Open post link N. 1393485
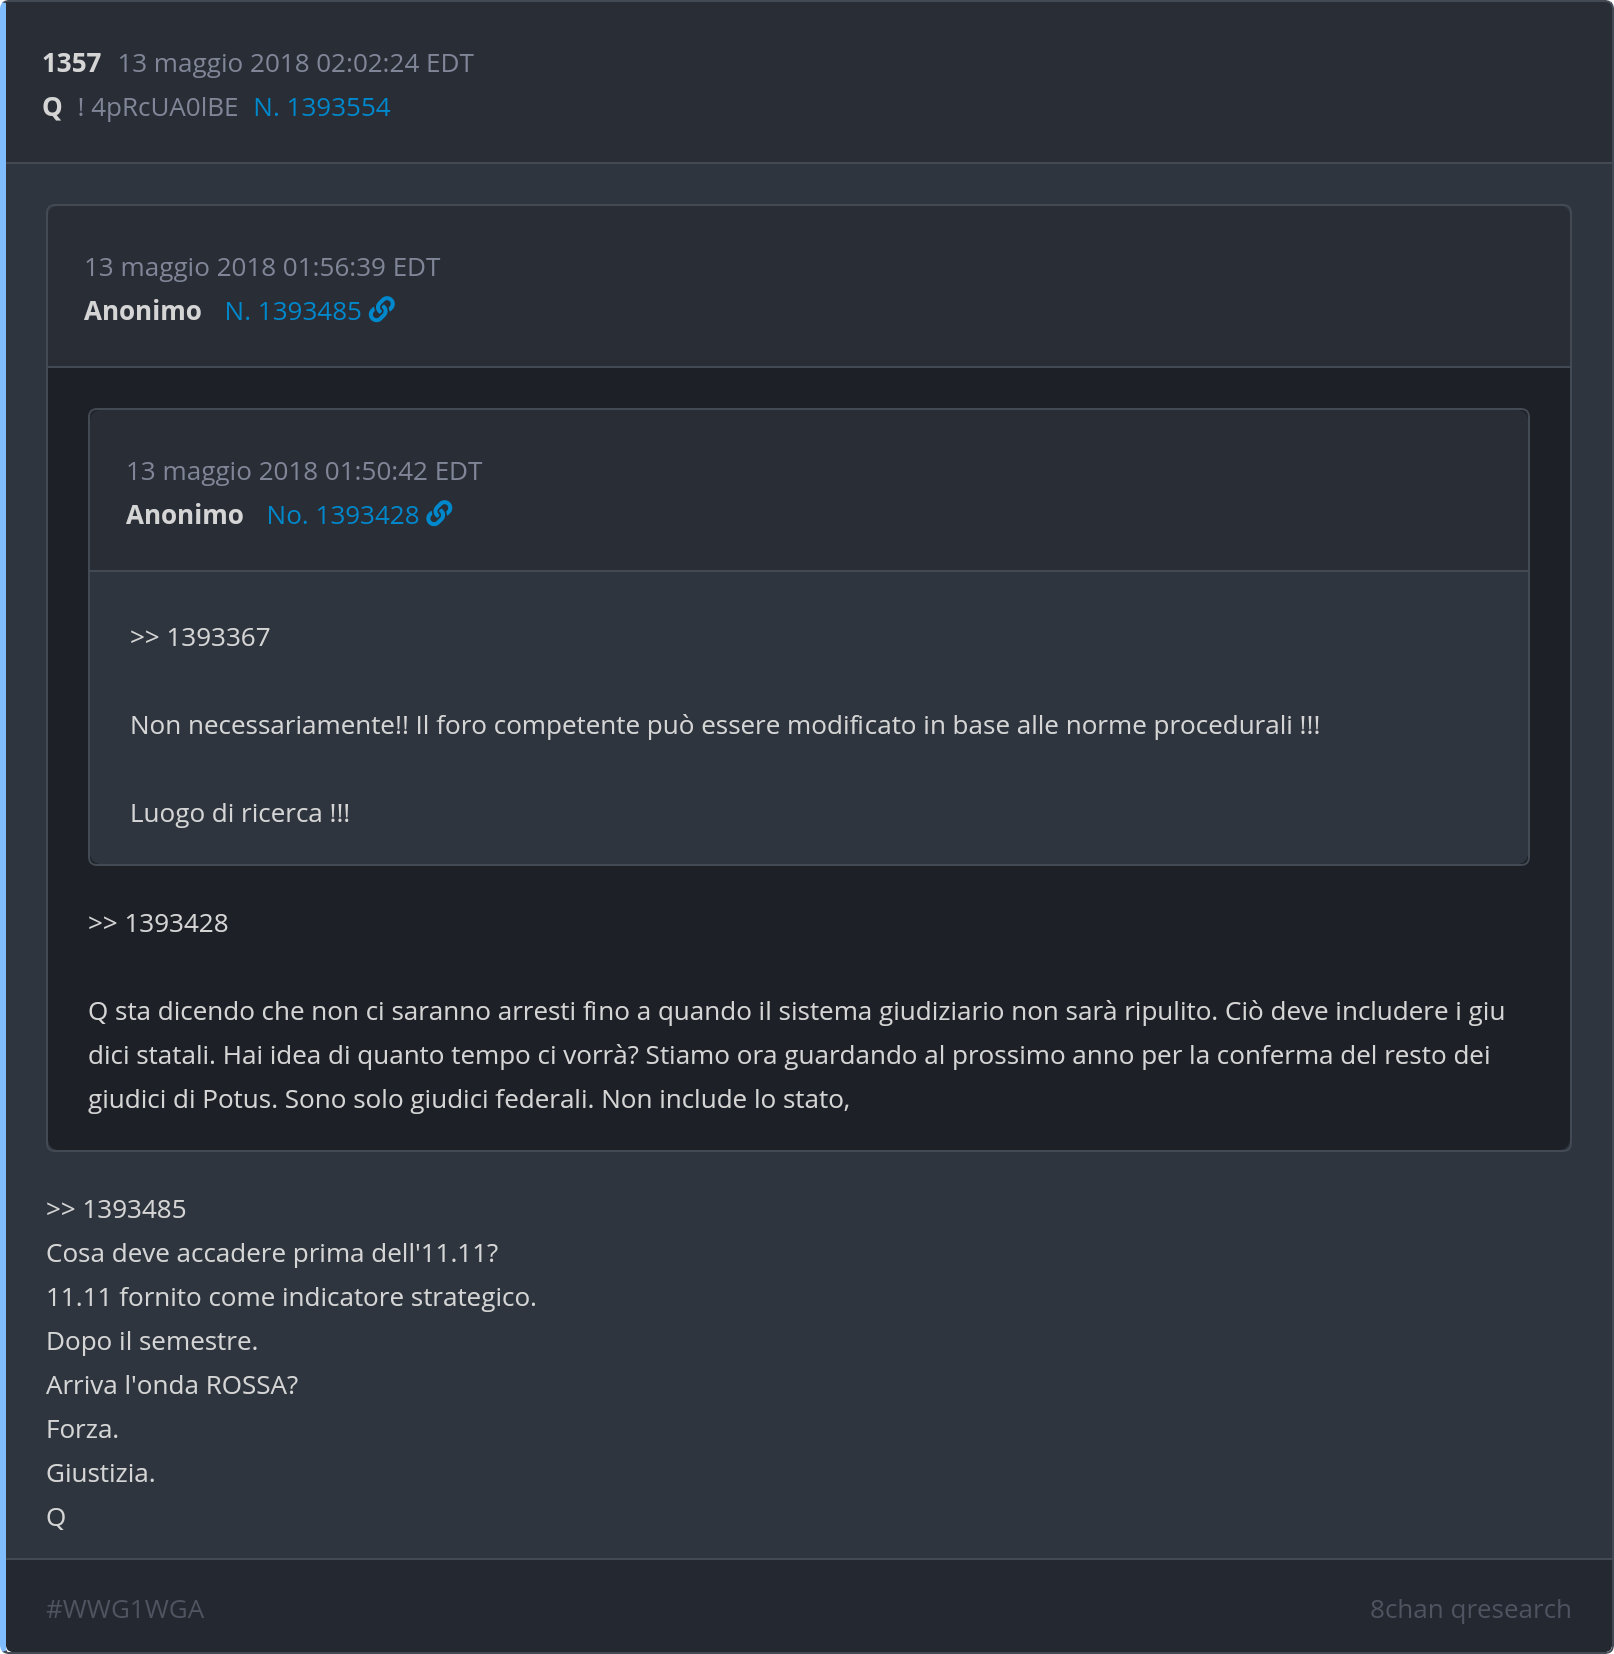This screenshot has height=1654, width=1614. tap(292, 311)
